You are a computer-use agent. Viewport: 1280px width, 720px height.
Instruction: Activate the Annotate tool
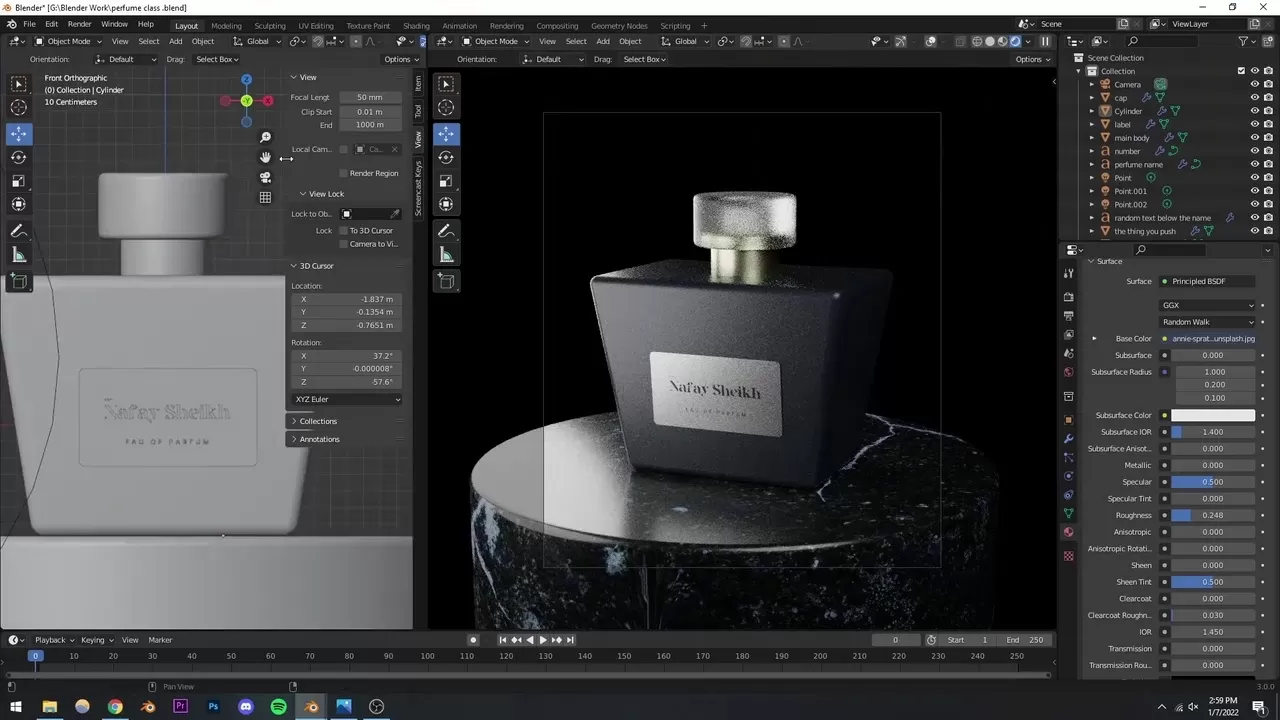pyautogui.click(x=19, y=231)
